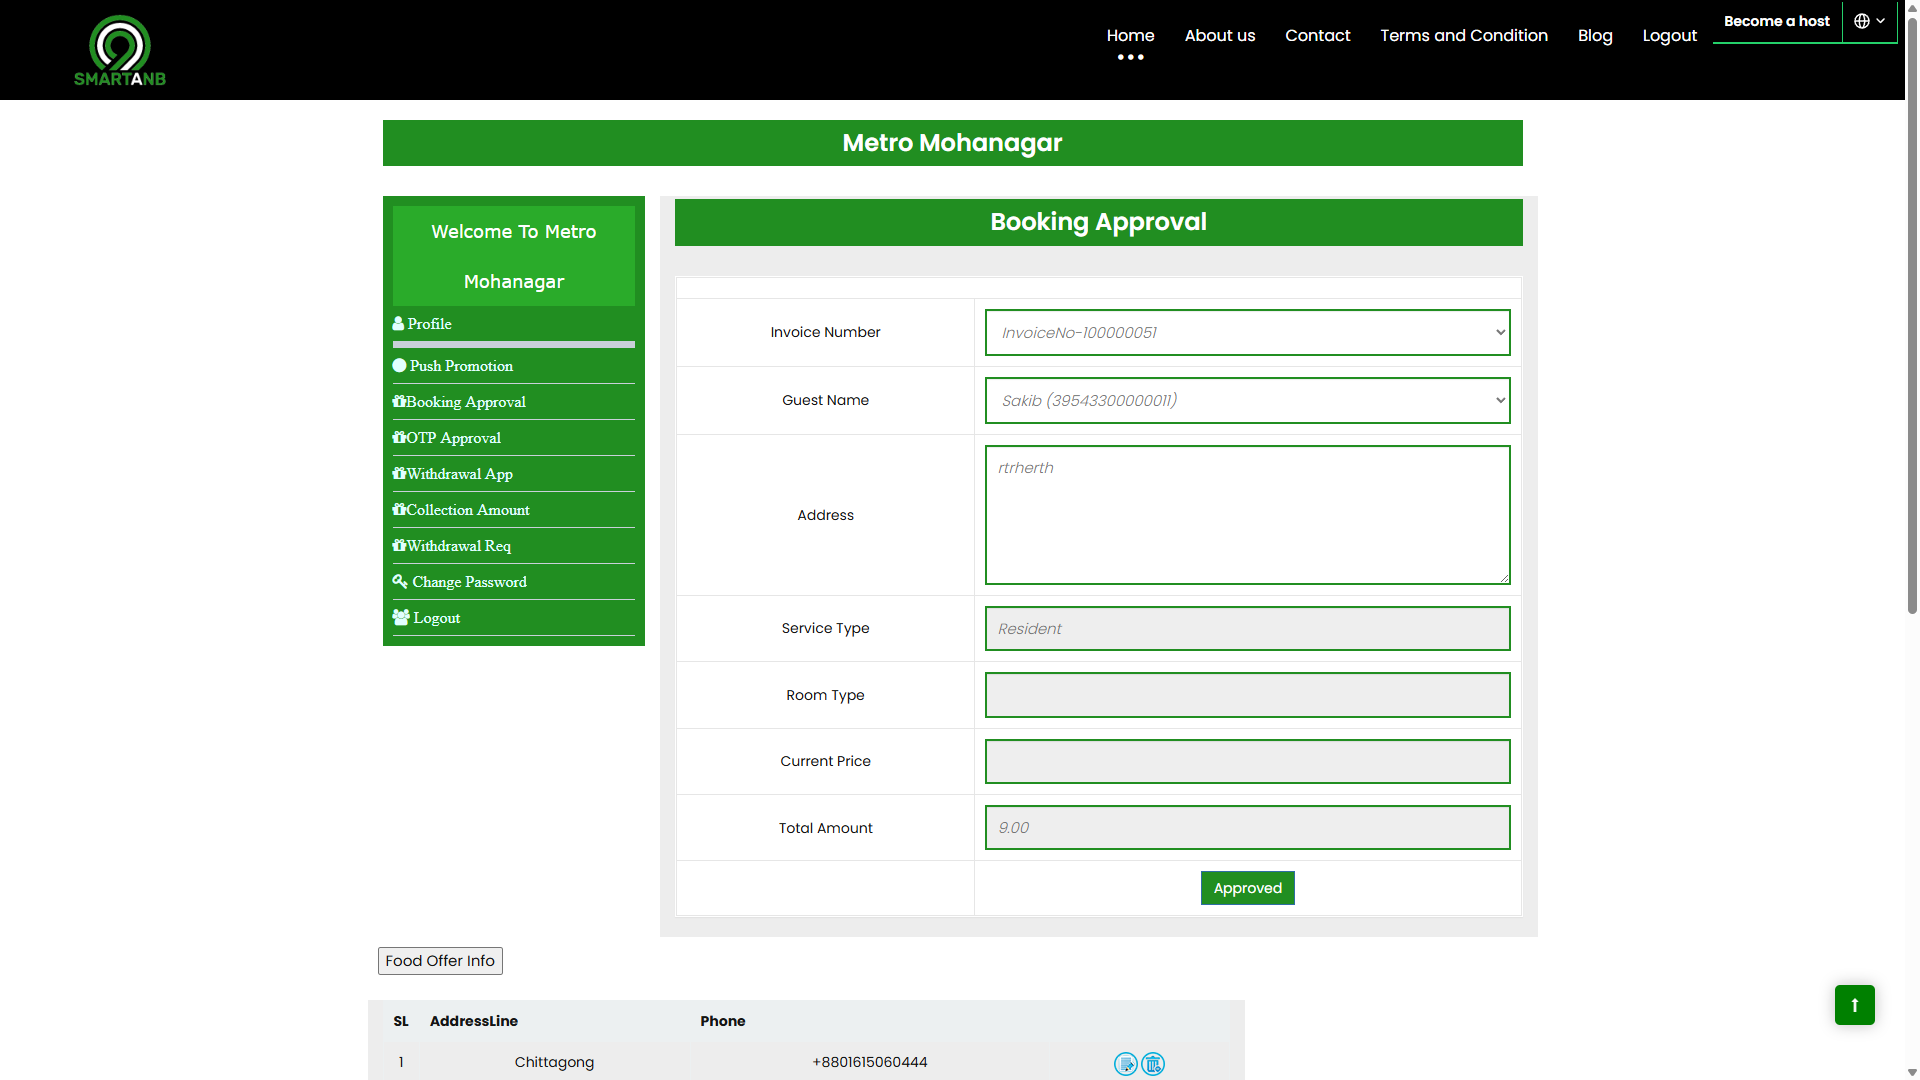Click the SmartANB logo
Viewport: 1920px width, 1080px height.
tap(120, 51)
